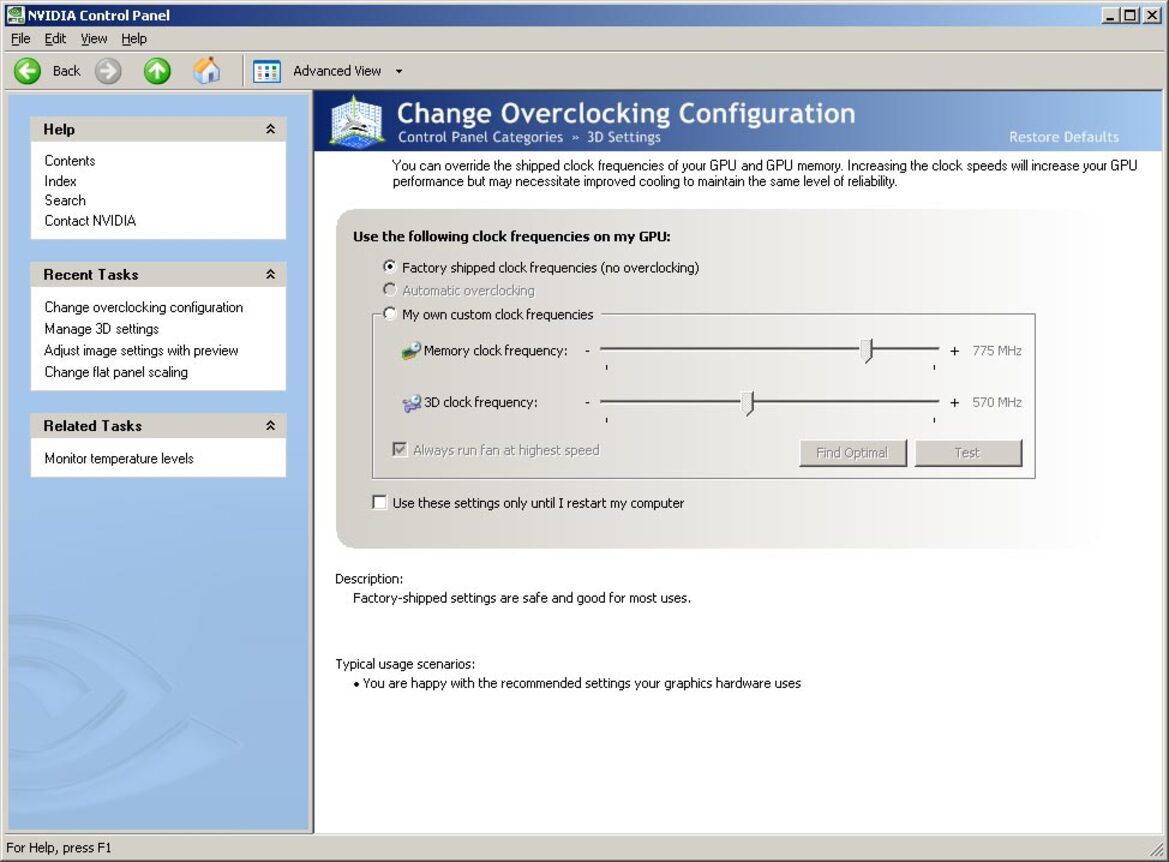Click the green Up arrow icon
Viewport: 1169px width, 862px height.
pyautogui.click(x=157, y=71)
